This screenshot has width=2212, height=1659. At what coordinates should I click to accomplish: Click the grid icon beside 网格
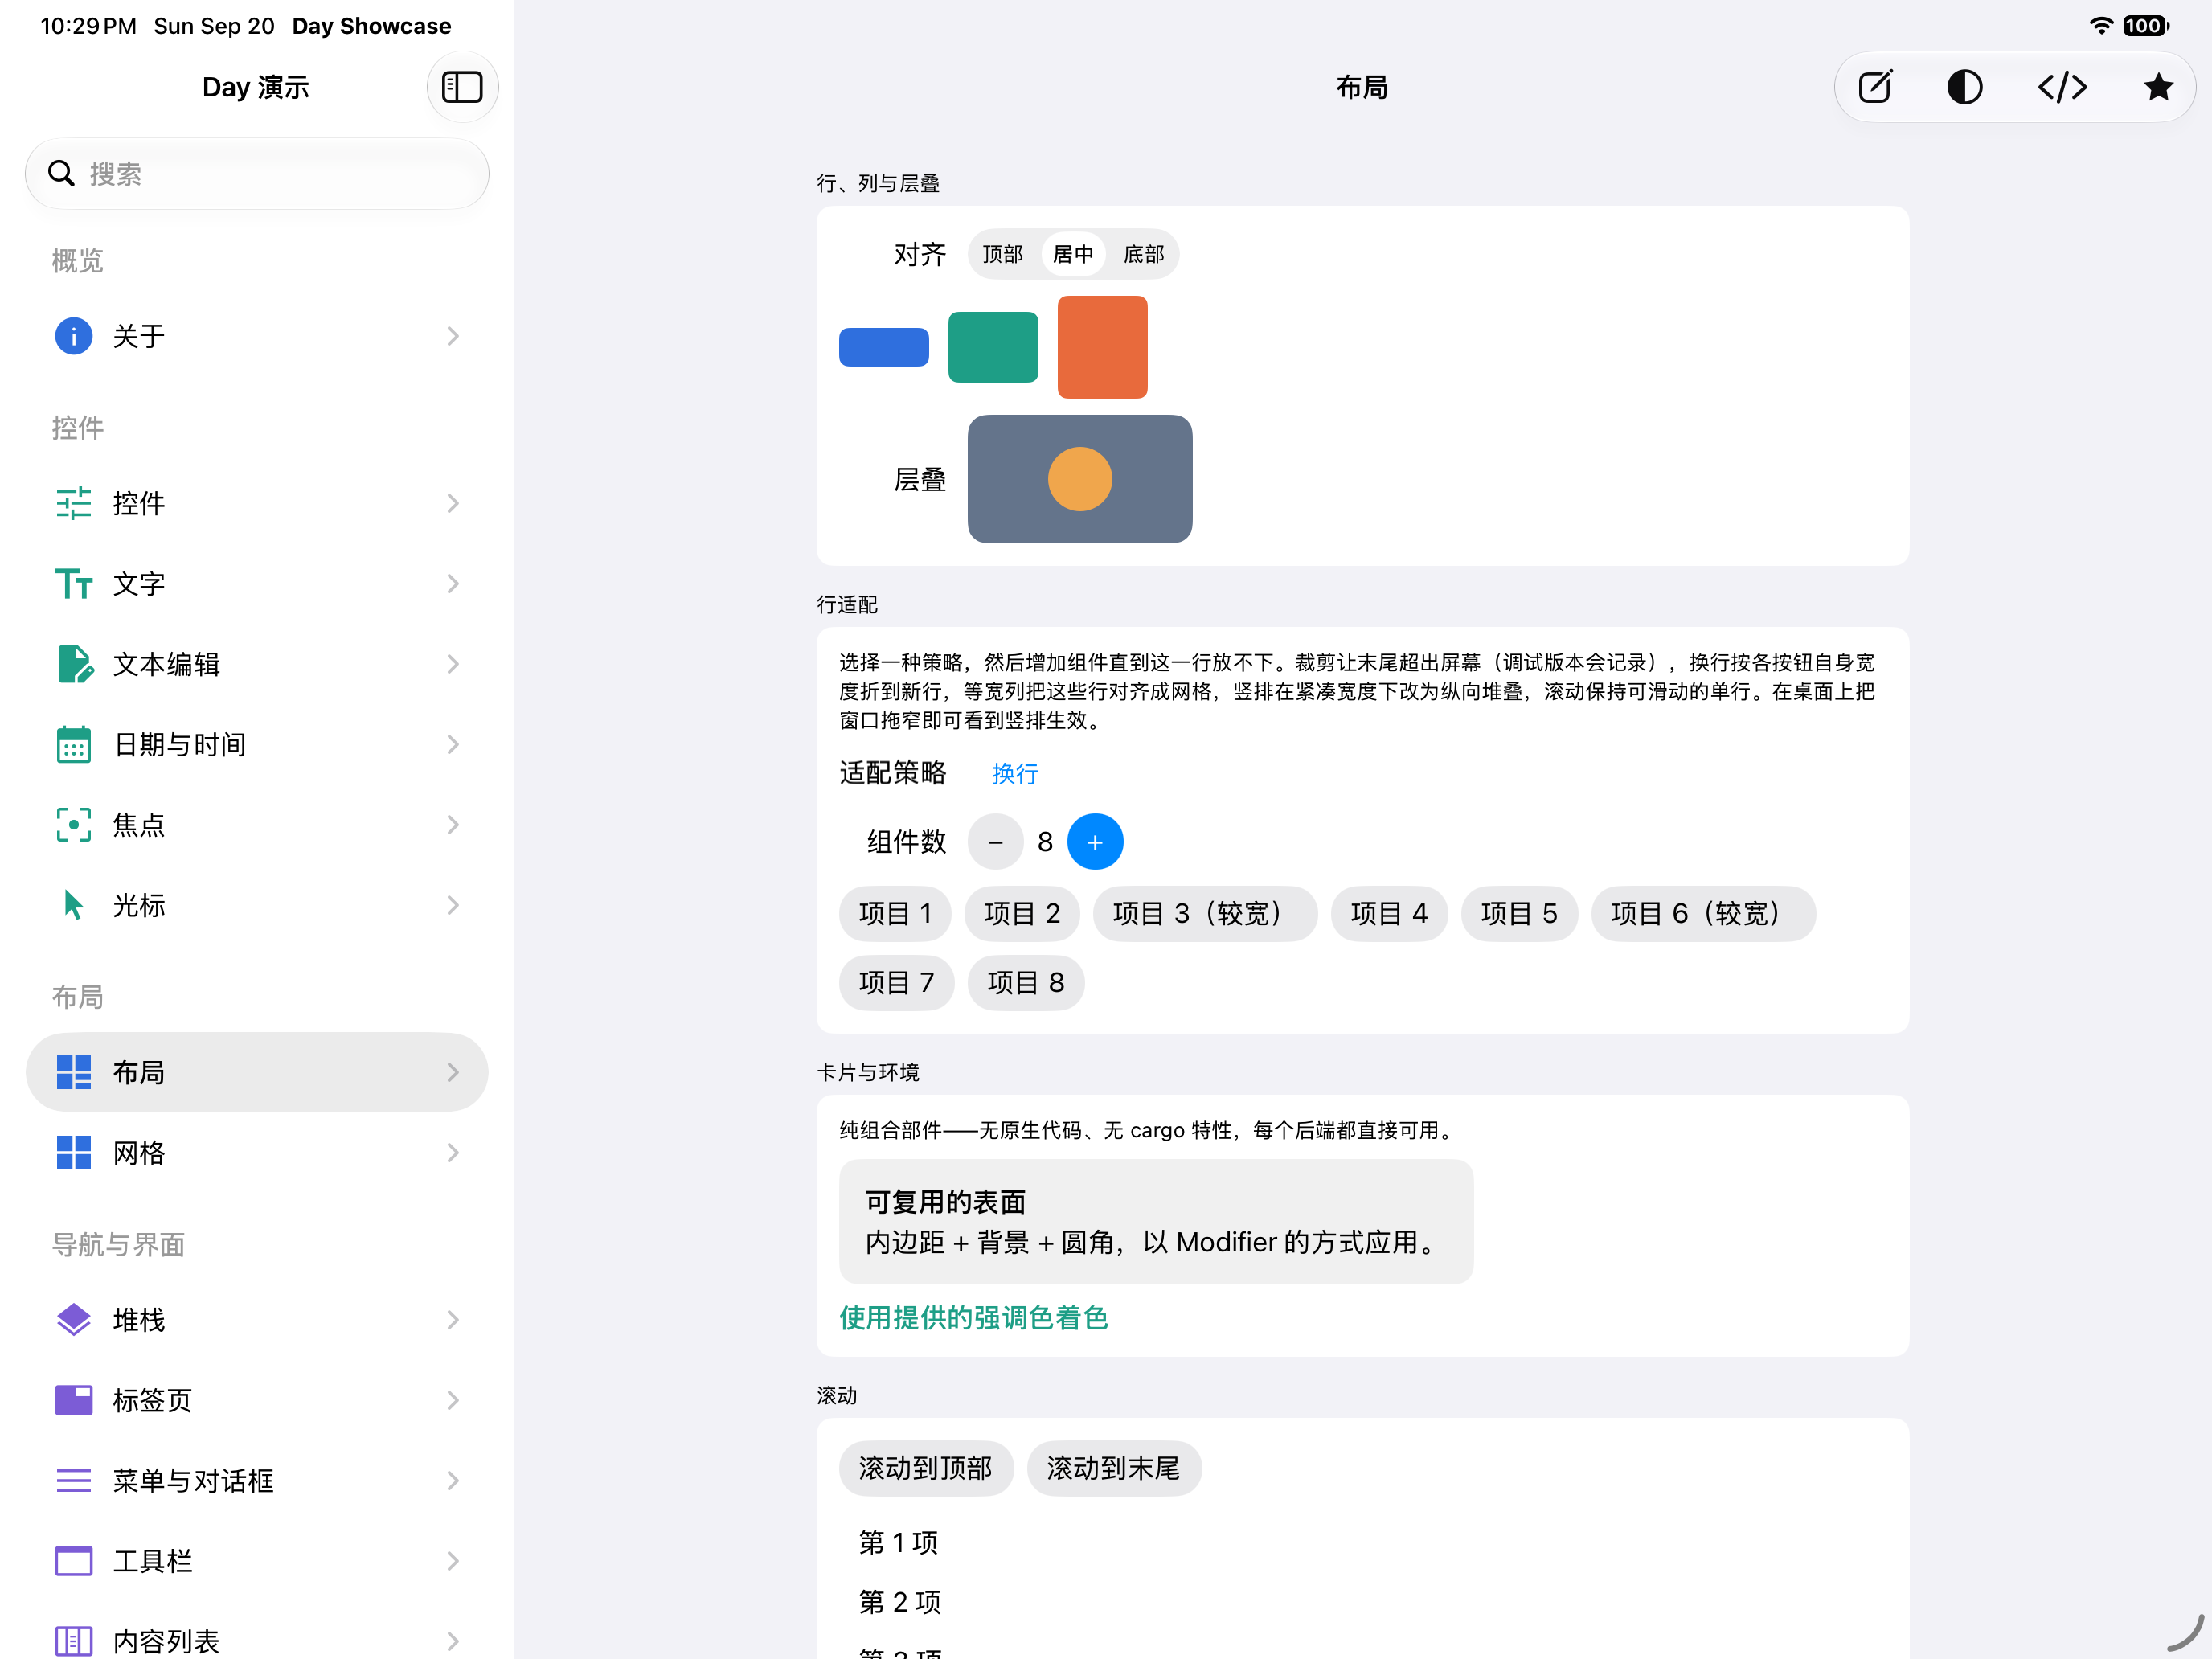tap(73, 1152)
